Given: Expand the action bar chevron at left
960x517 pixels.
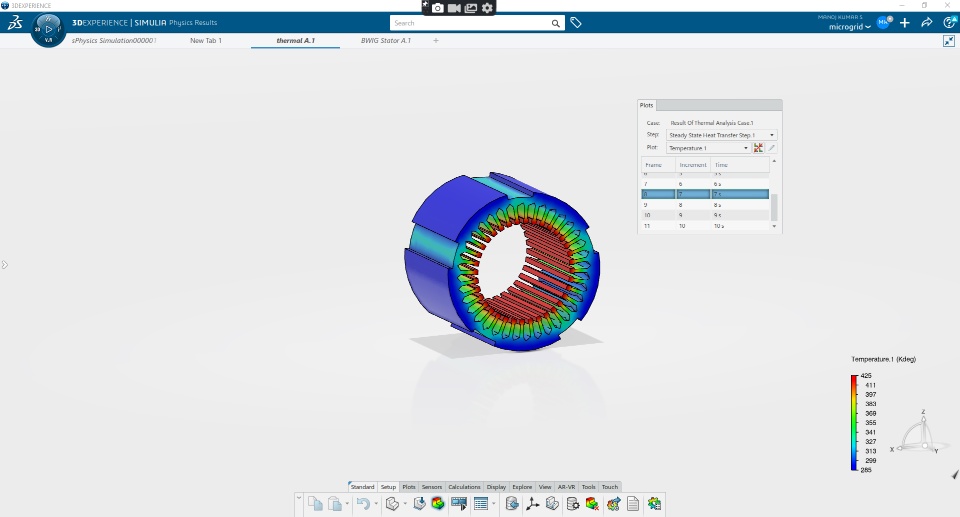Looking at the screenshot, I should 299,498.
